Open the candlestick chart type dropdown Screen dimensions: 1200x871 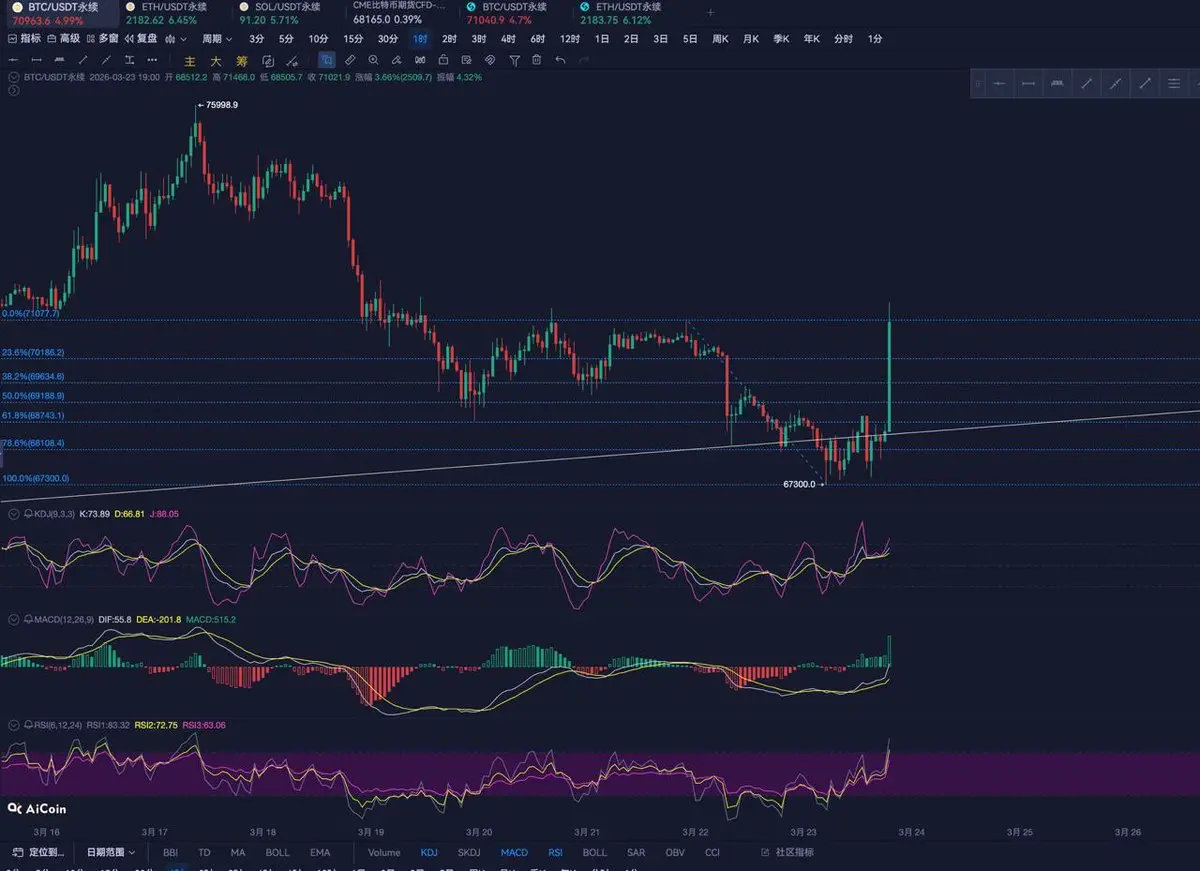pos(176,39)
